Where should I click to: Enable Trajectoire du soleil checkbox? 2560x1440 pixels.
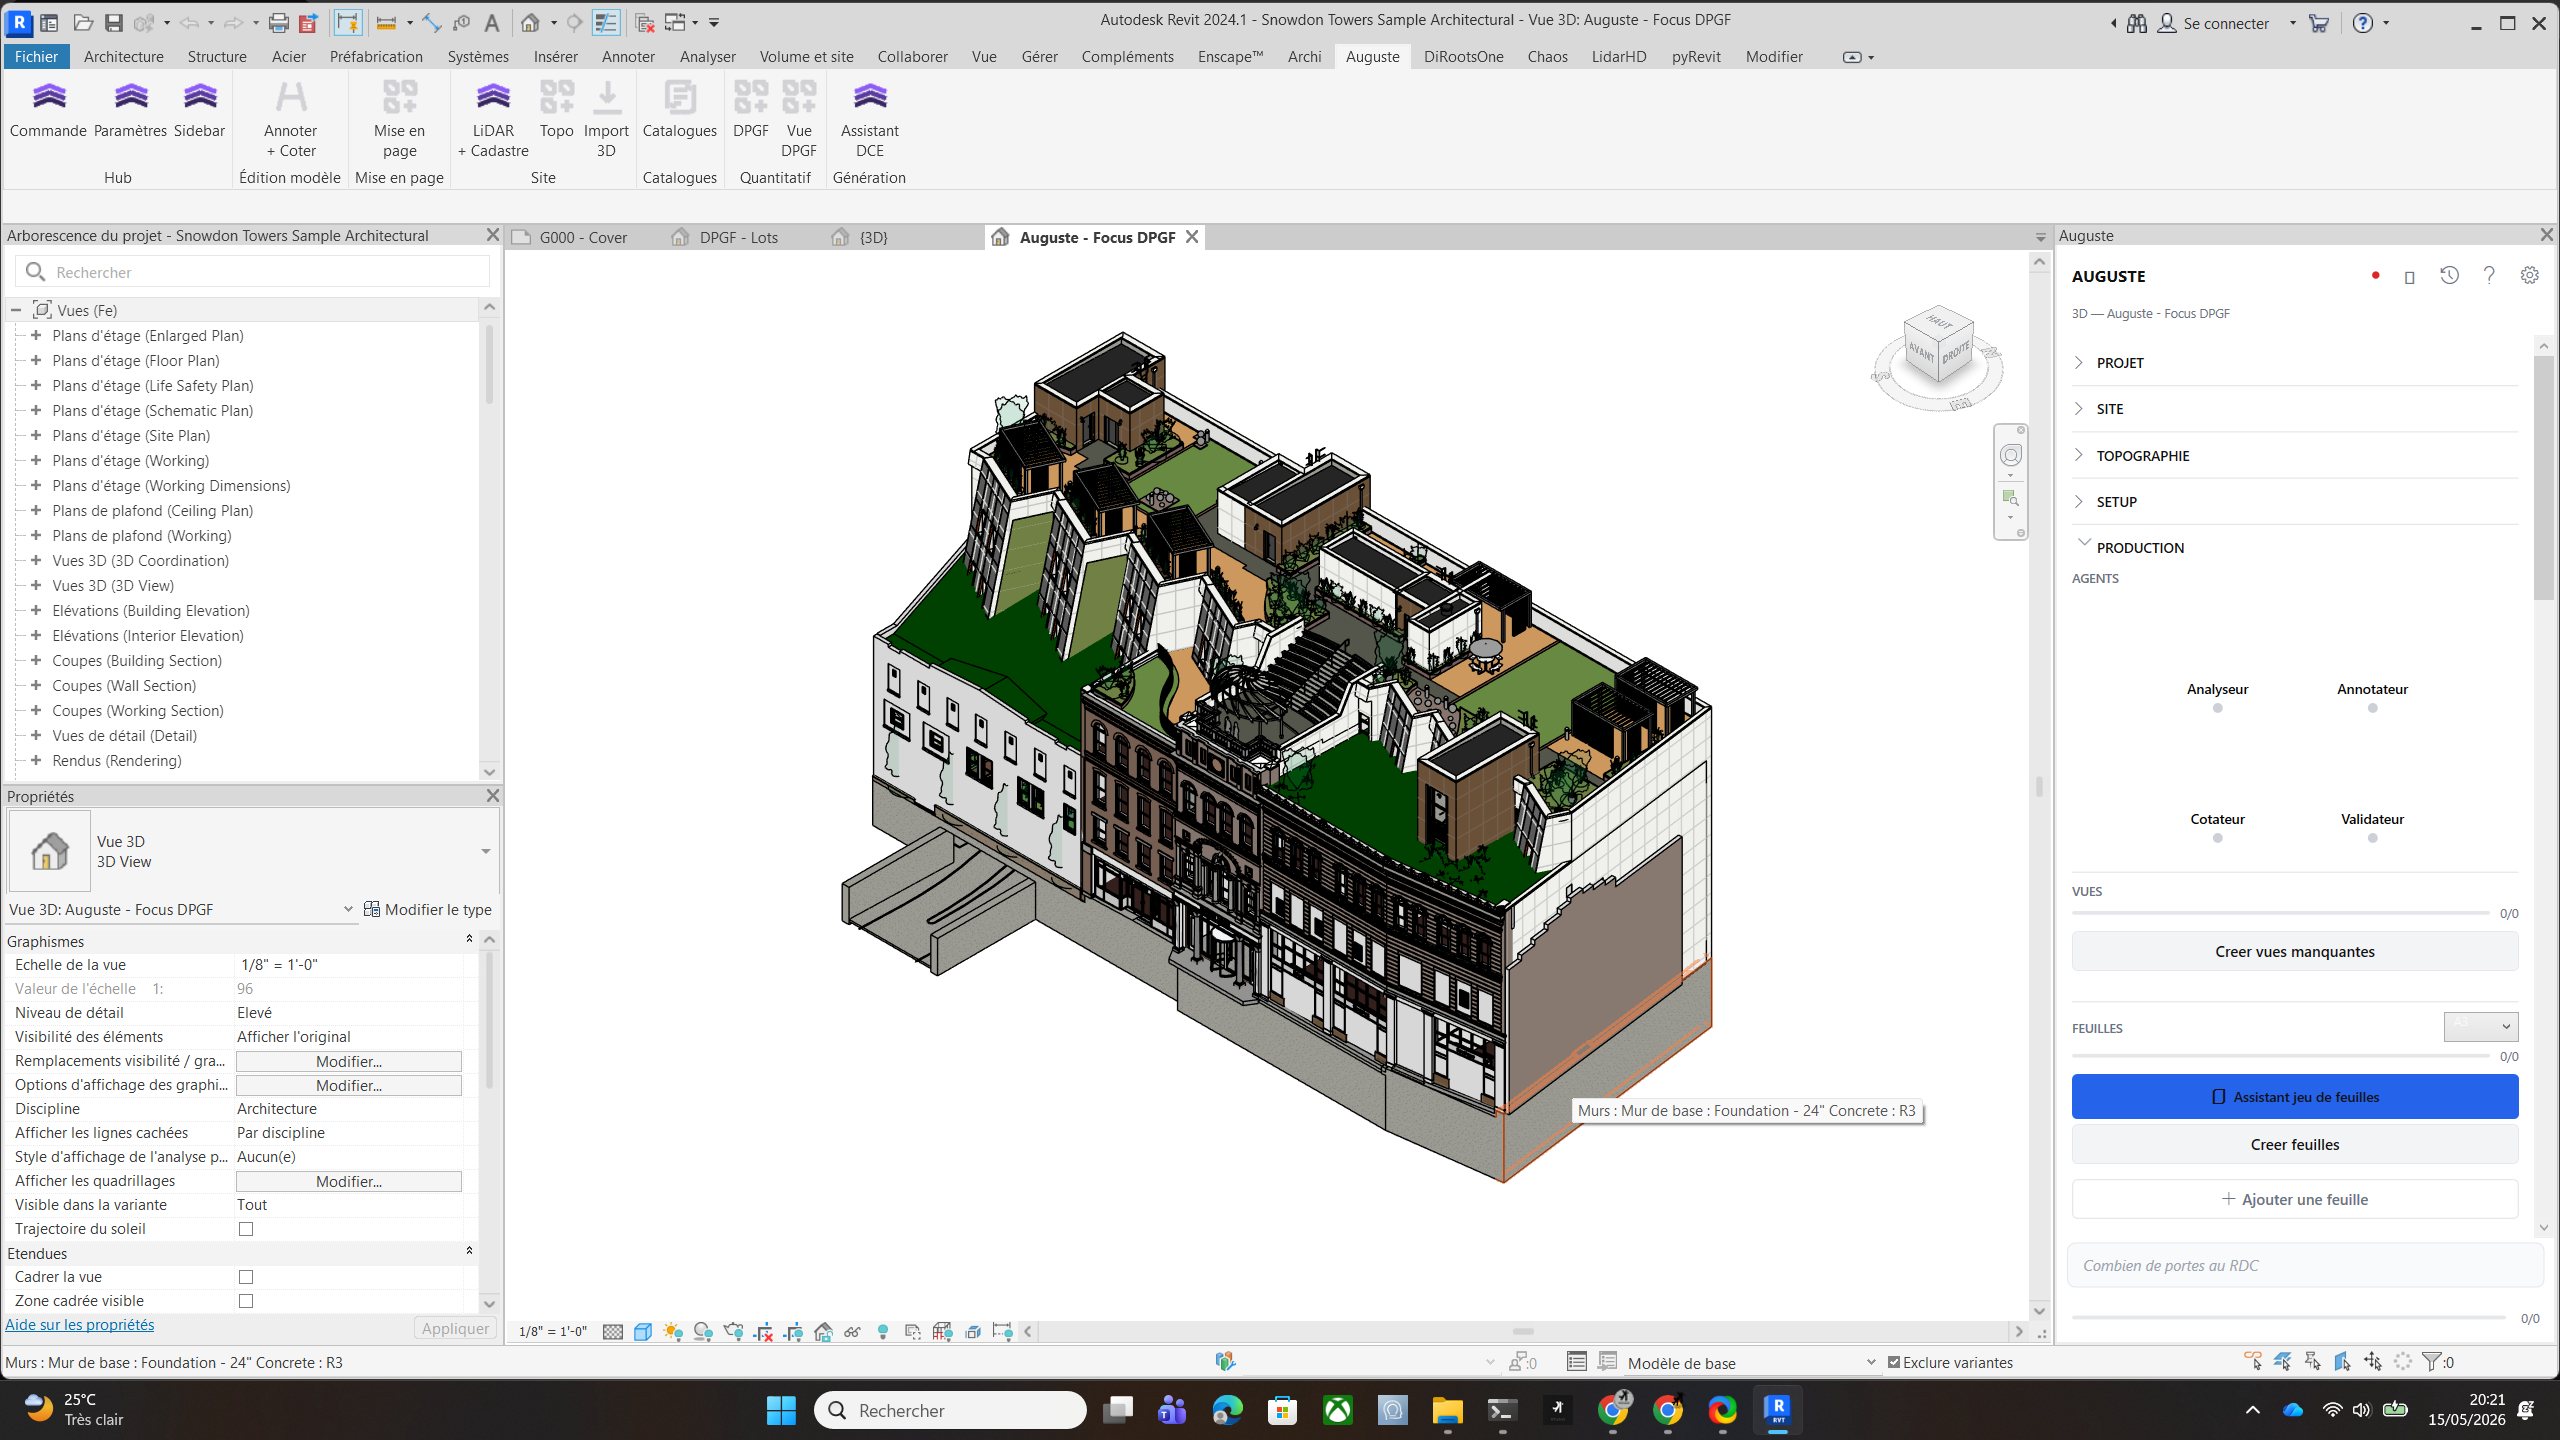click(x=246, y=1229)
